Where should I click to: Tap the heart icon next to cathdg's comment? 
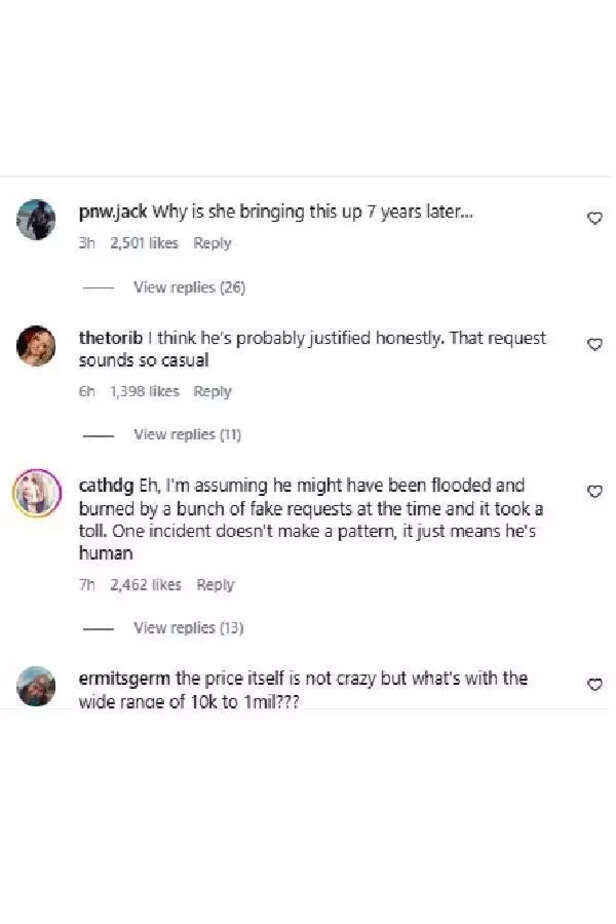595,489
